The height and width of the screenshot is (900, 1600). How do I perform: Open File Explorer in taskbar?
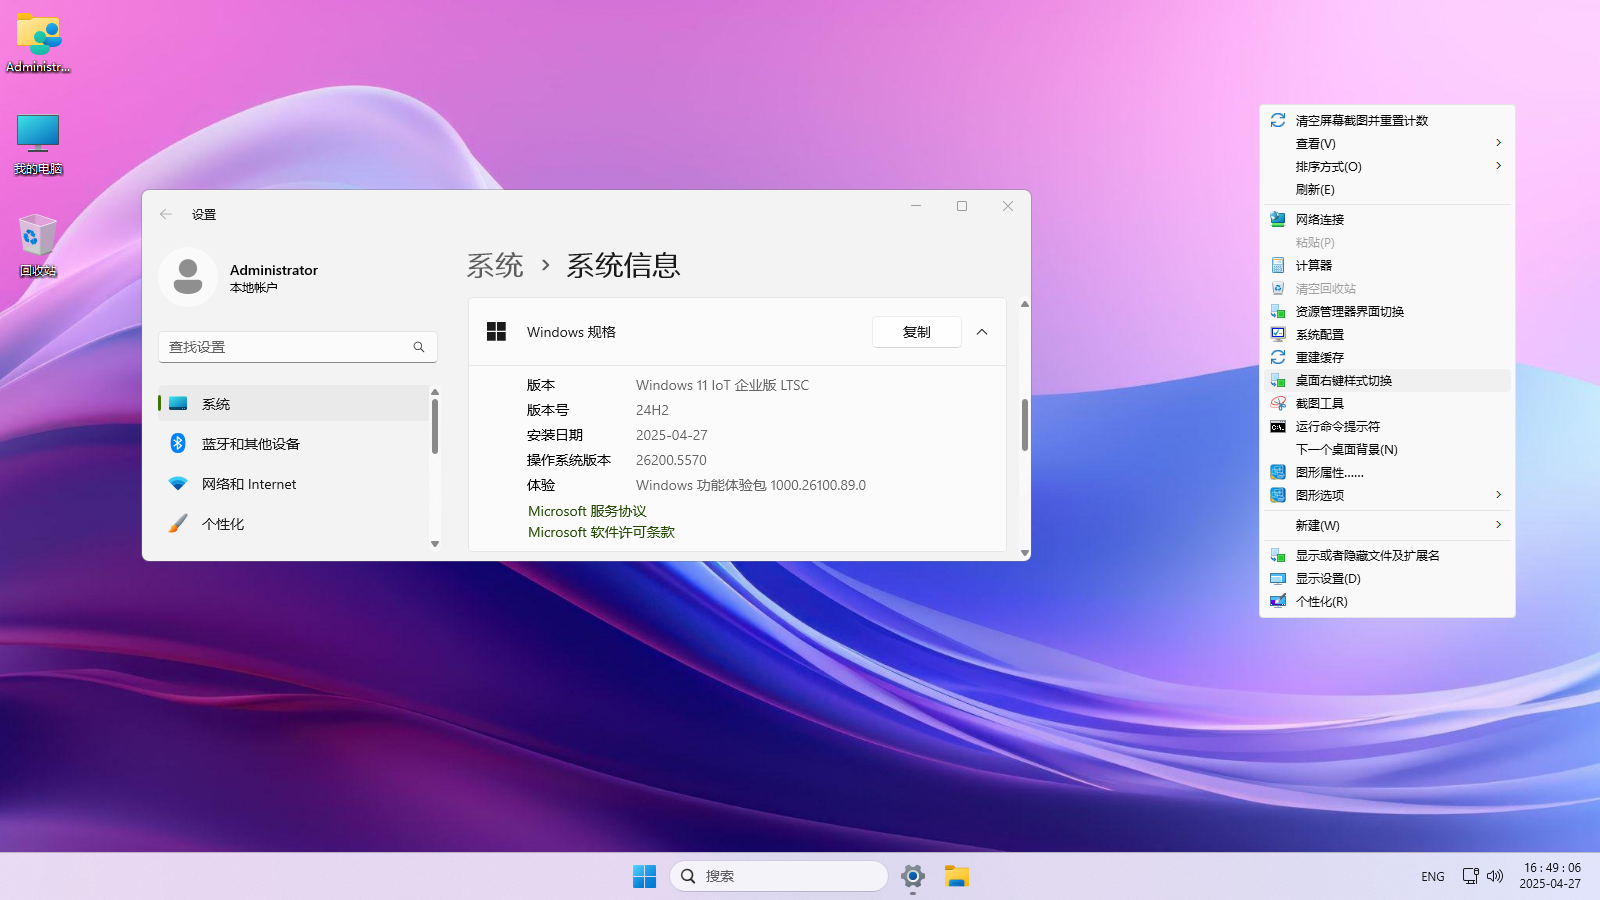pyautogui.click(x=957, y=876)
